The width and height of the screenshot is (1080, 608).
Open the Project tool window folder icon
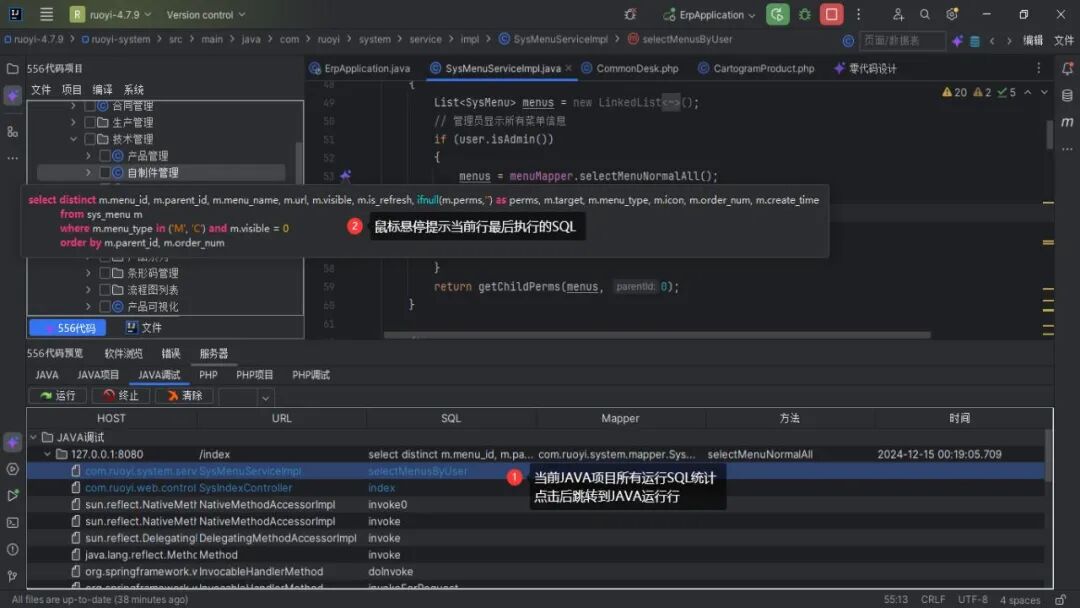pos(12,68)
